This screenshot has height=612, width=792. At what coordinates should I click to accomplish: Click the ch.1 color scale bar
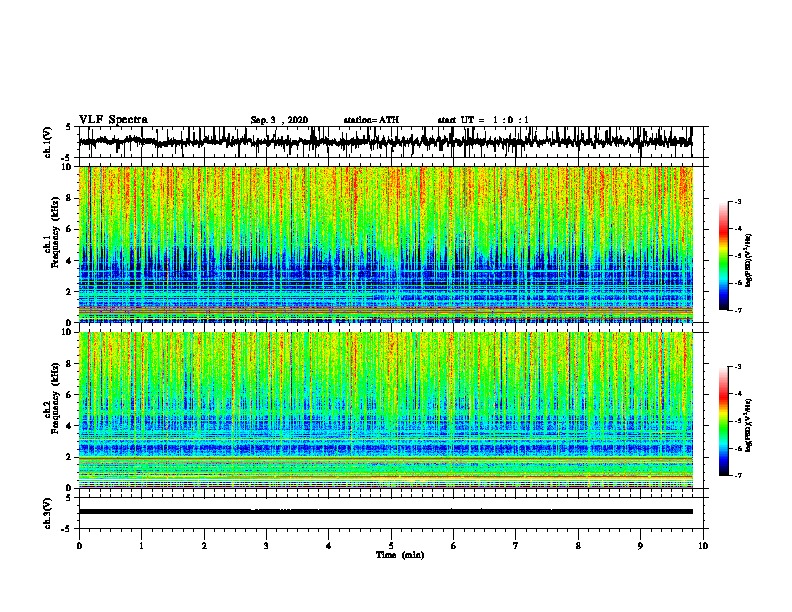point(724,256)
